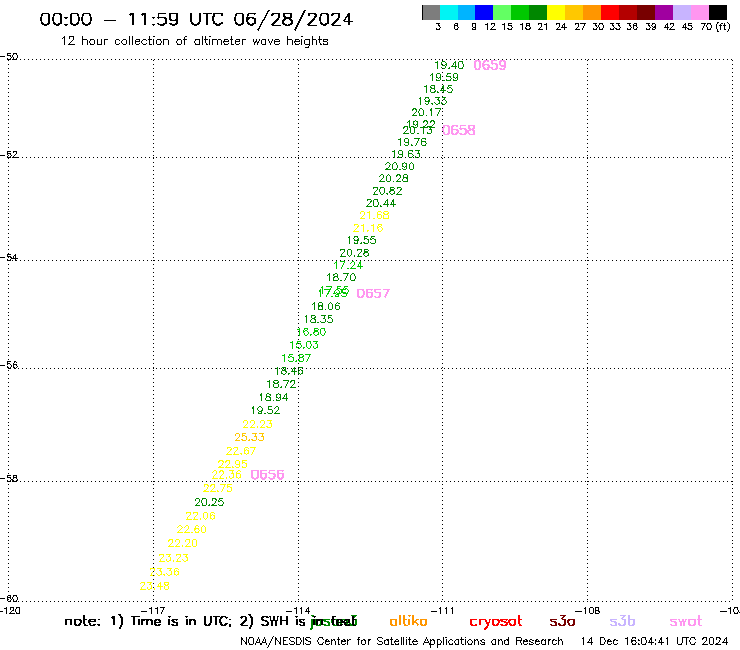Viewport: 740px width, 650px height.
Task: Select the 20.17 data point
Action: tap(426, 112)
